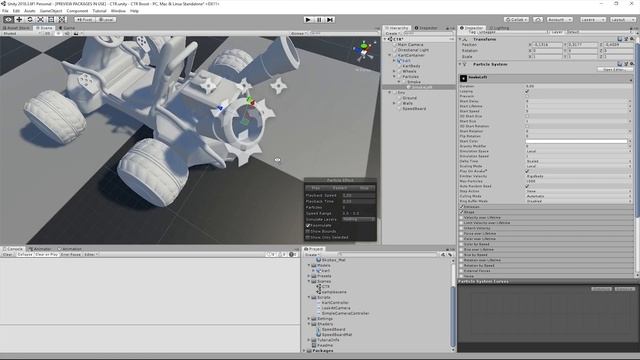Open the GameObject menu

pos(51,11)
